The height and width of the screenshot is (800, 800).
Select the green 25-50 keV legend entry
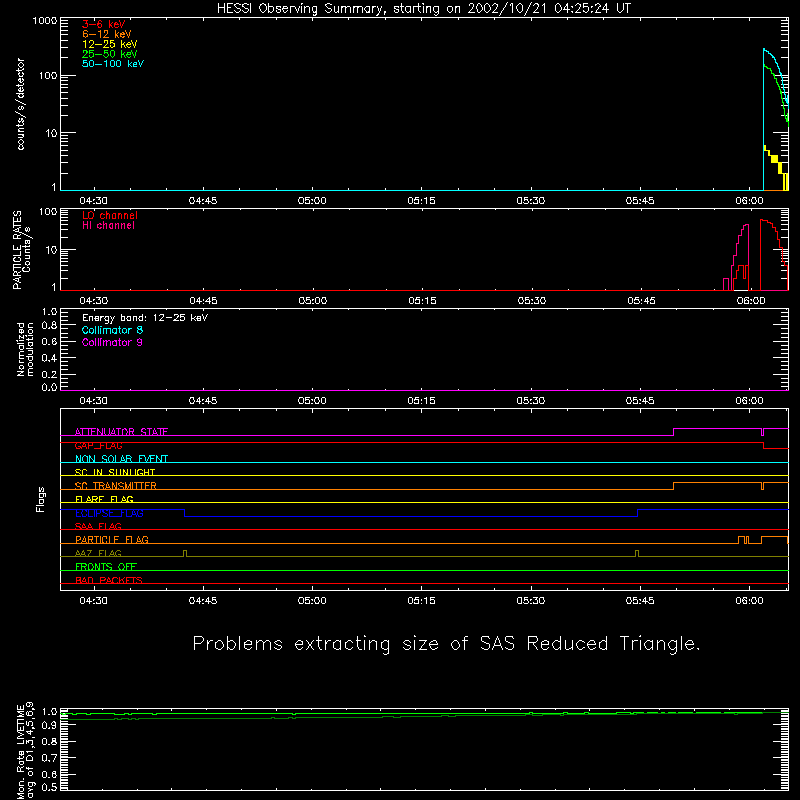110,54
